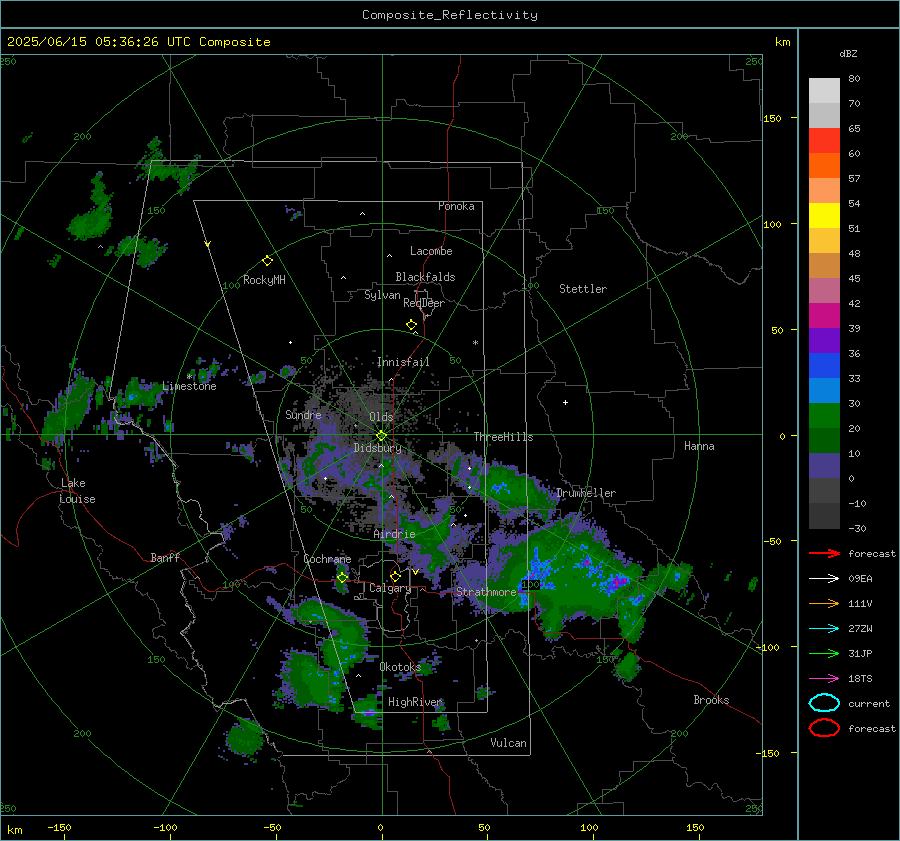Click the 150 value on right km axis
Viewport: 900px width, 841px height.
(x=772, y=118)
